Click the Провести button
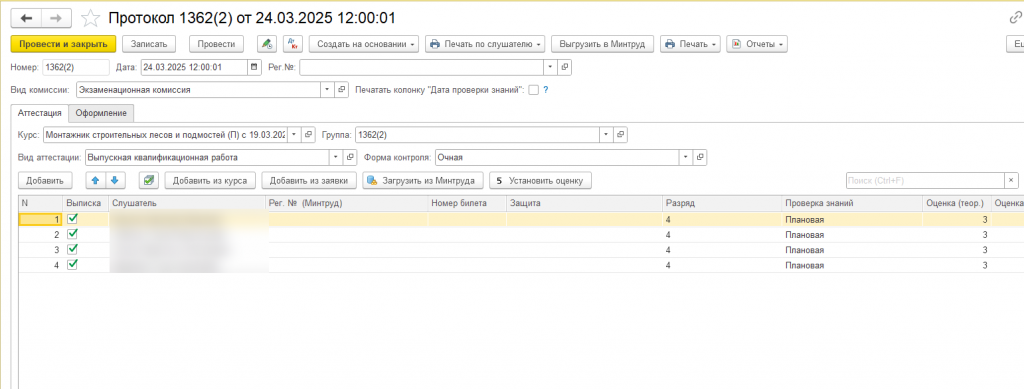 click(217, 44)
